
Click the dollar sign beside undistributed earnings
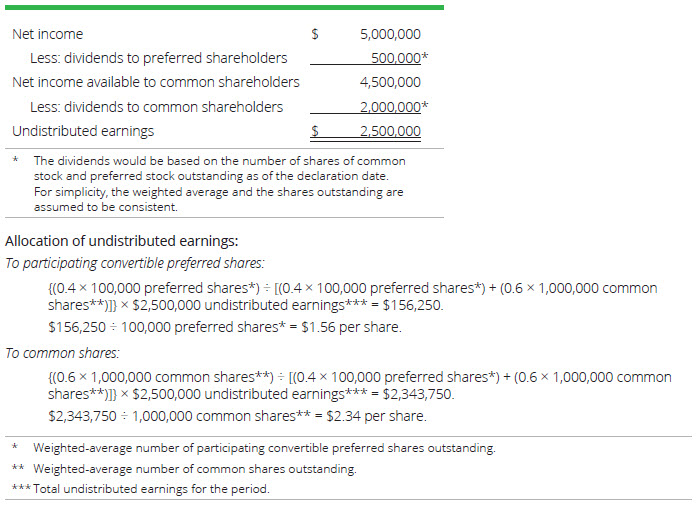click(315, 131)
